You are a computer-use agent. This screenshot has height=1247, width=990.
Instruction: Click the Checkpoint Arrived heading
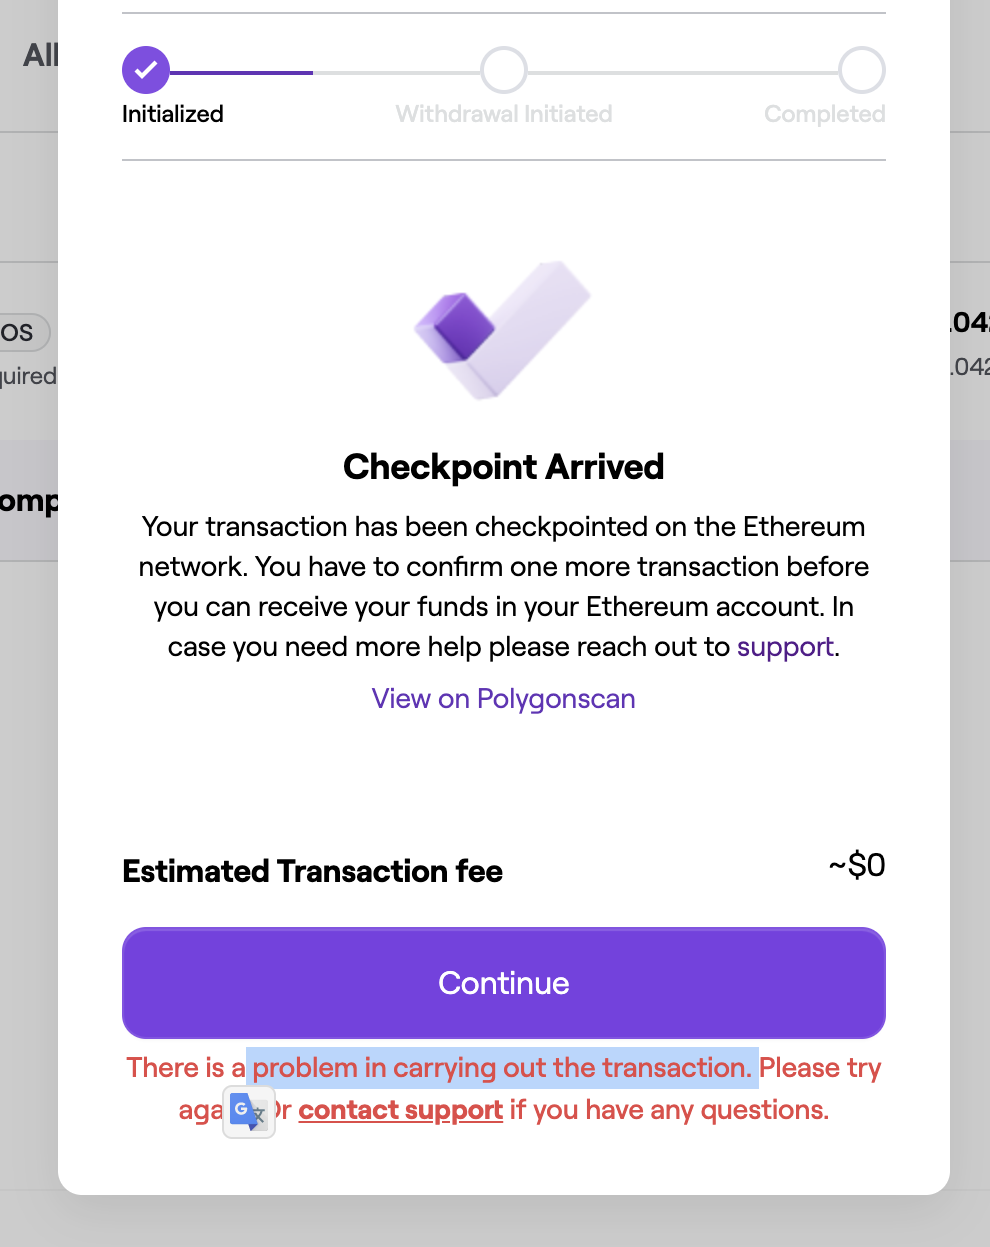[x=503, y=467]
